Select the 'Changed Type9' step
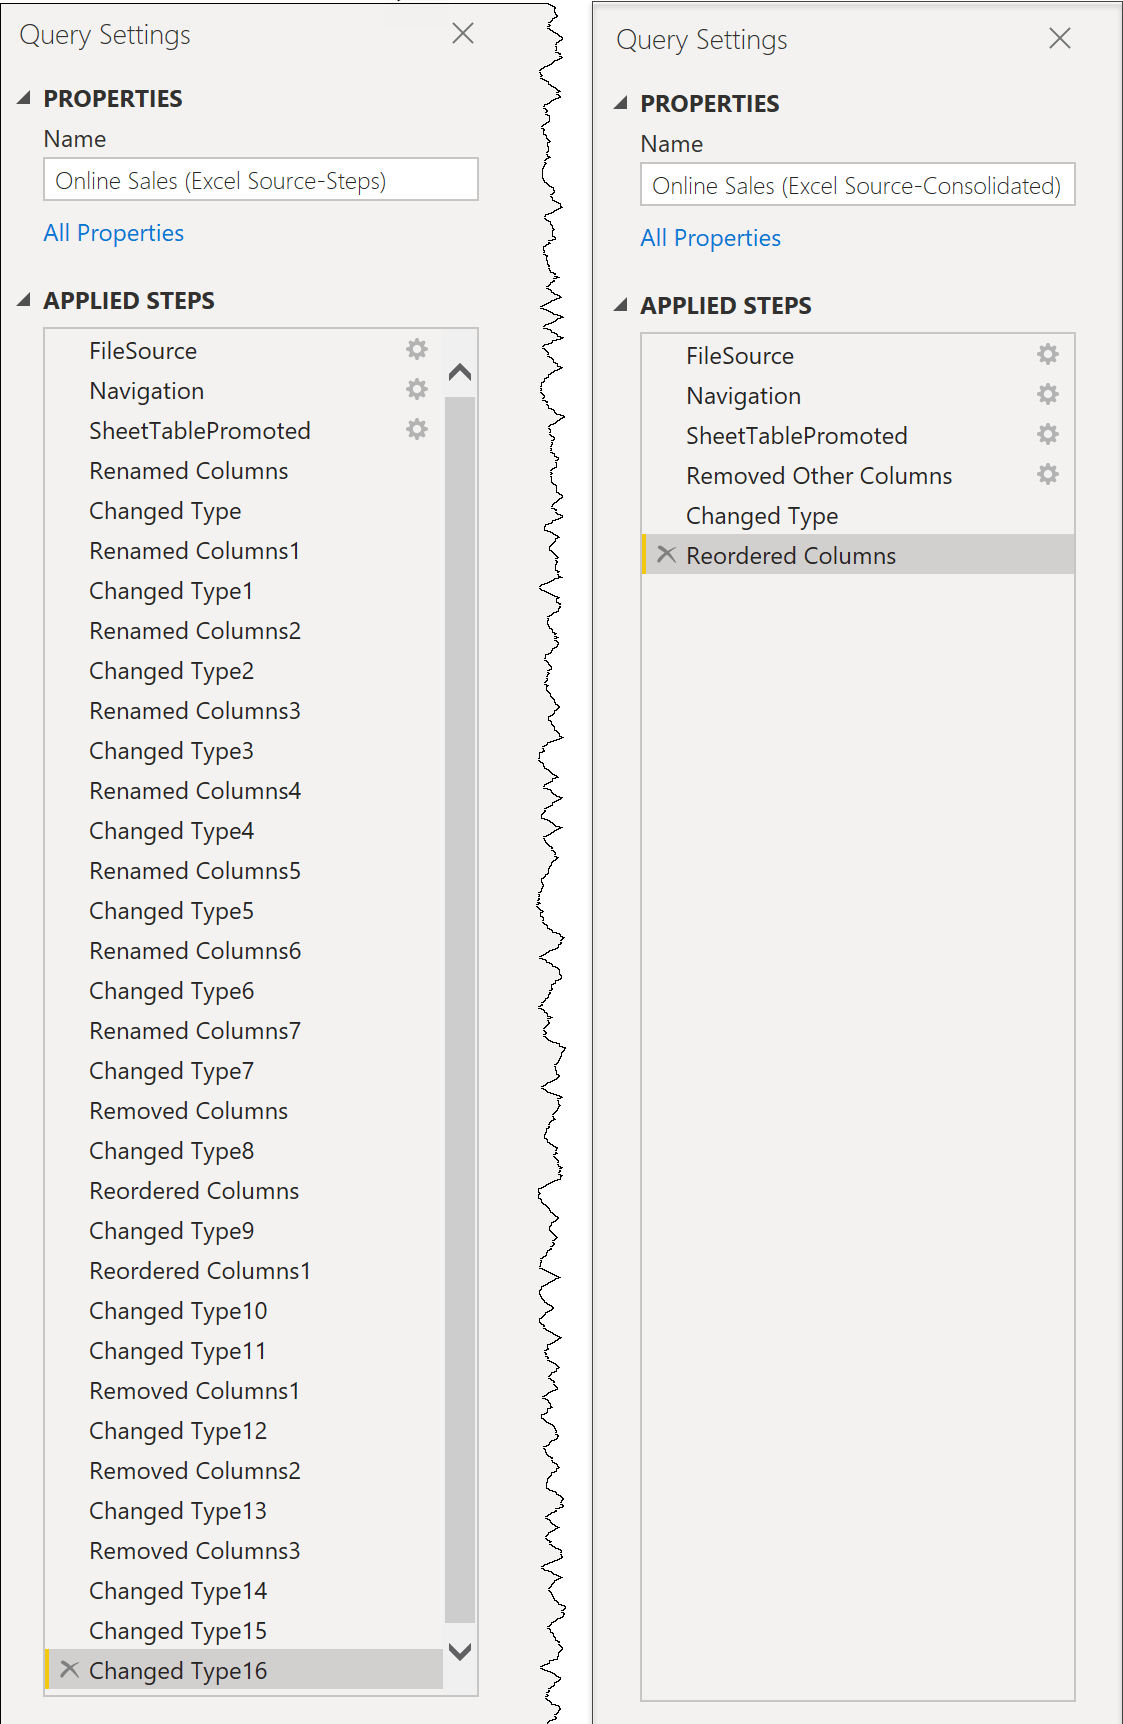The height and width of the screenshot is (1724, 1123). click(243, 1231)
